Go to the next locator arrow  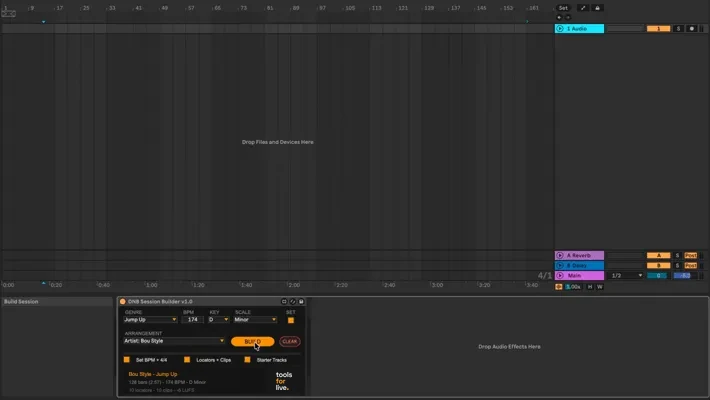[568, 18]
